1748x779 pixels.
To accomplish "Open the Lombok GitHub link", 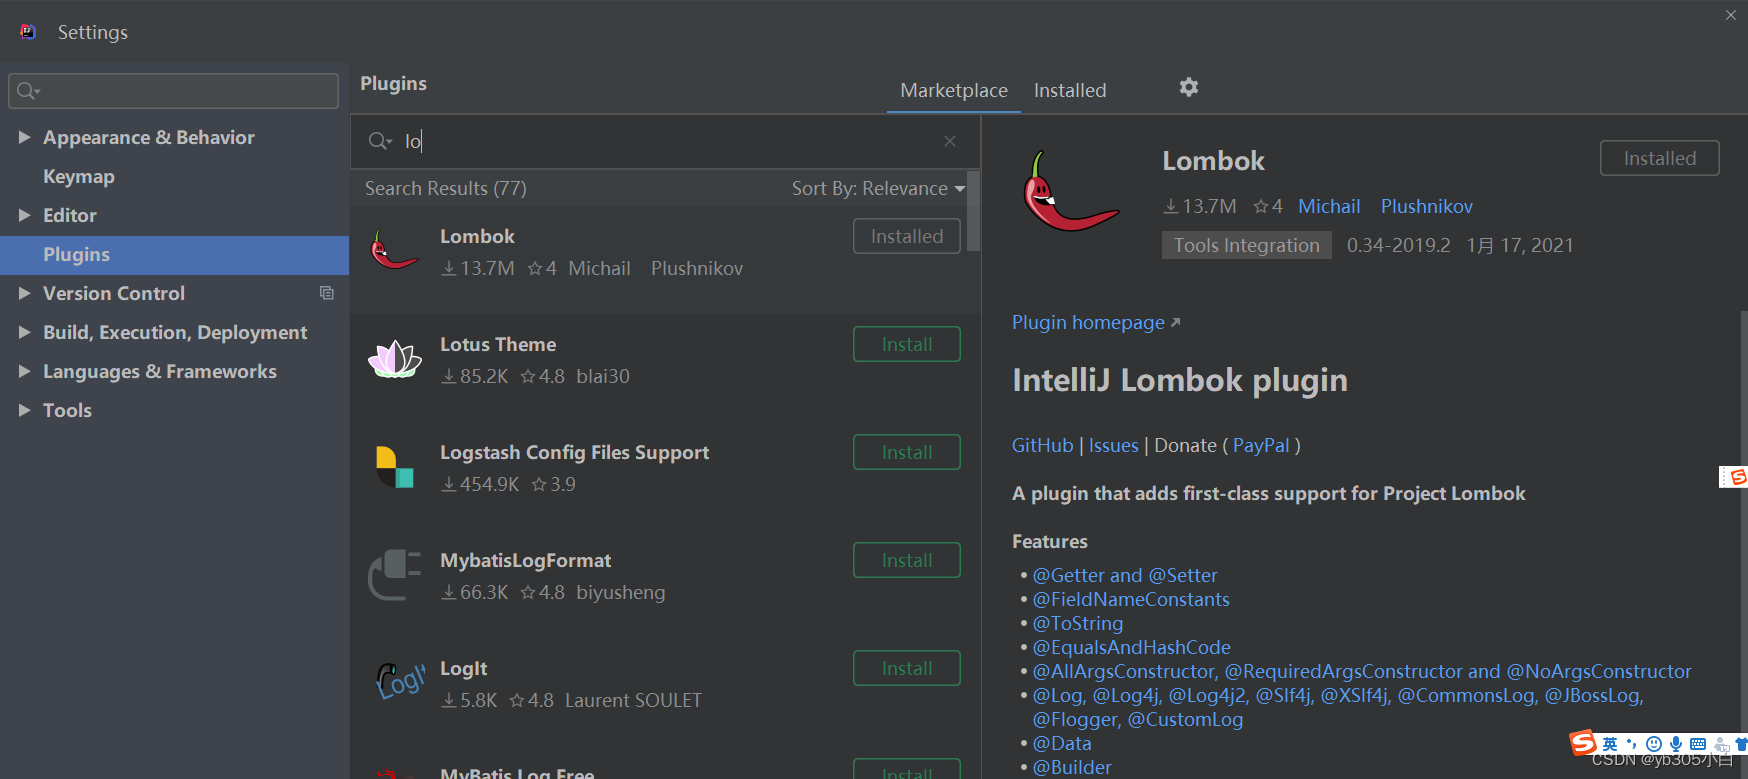I will 1042,445.
